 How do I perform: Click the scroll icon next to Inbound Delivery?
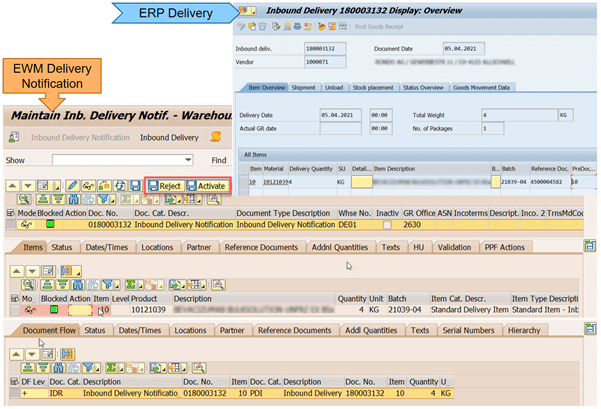215,137
